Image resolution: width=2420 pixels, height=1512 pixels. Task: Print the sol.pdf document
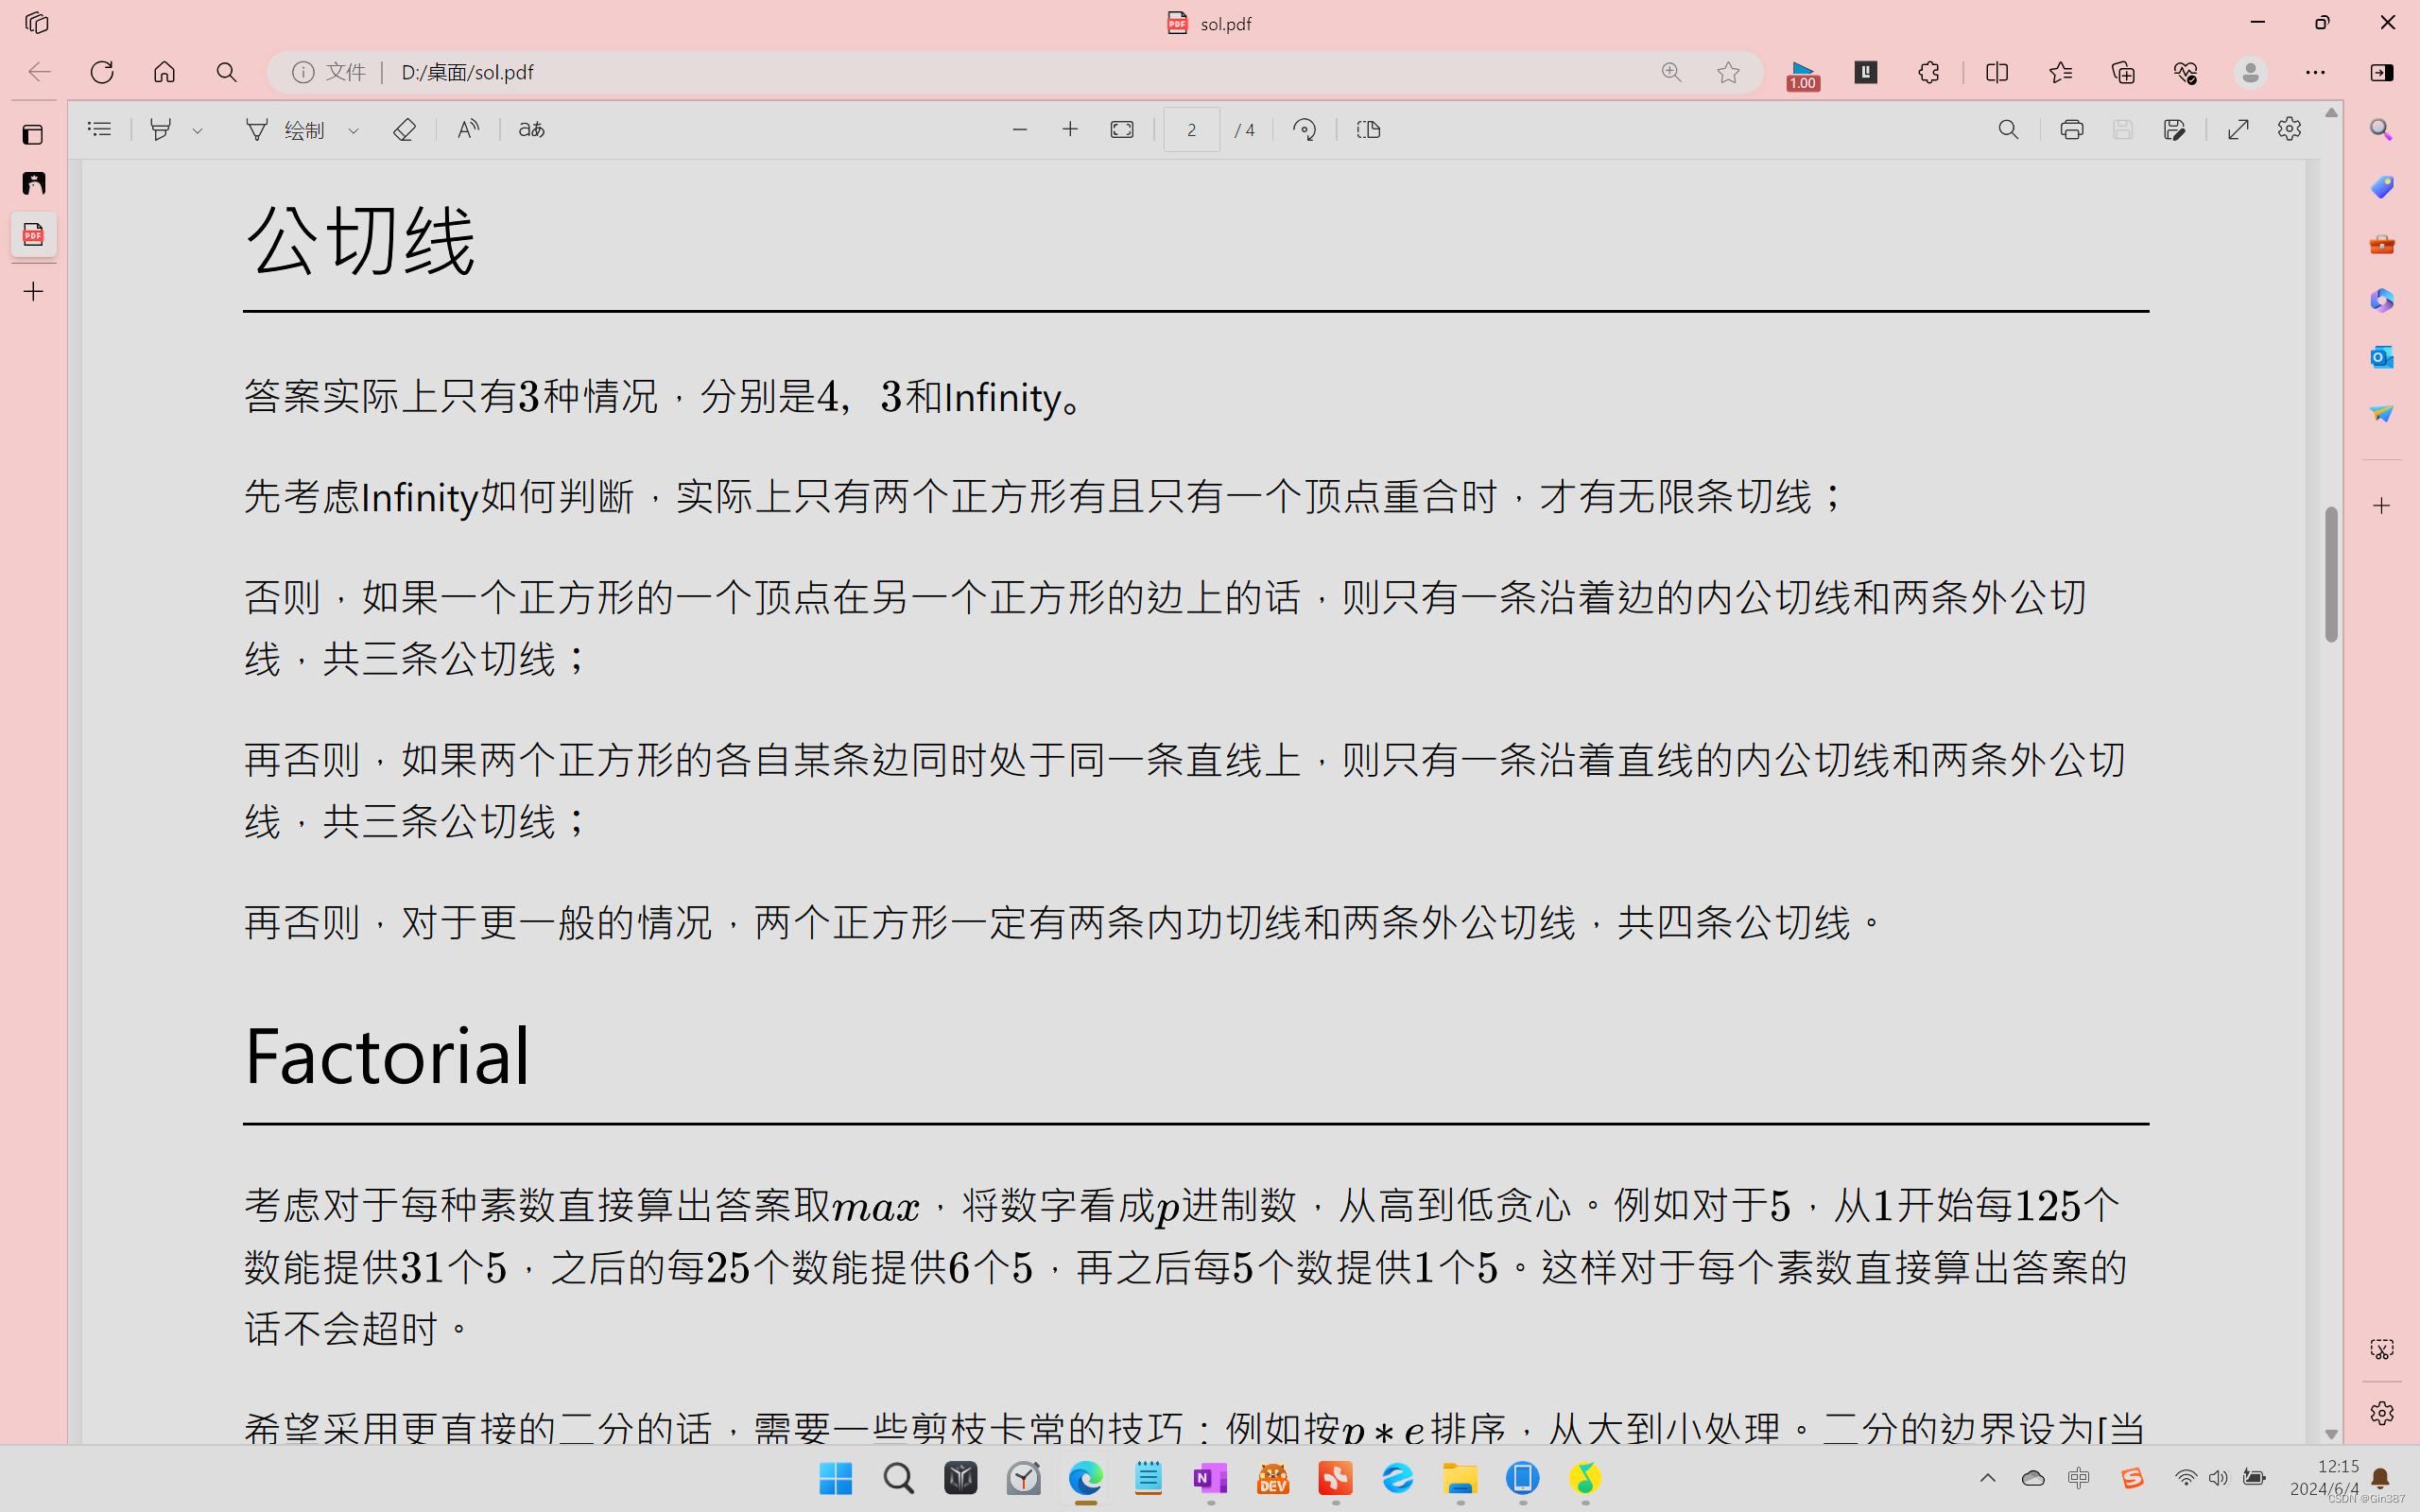(2070, 129)
